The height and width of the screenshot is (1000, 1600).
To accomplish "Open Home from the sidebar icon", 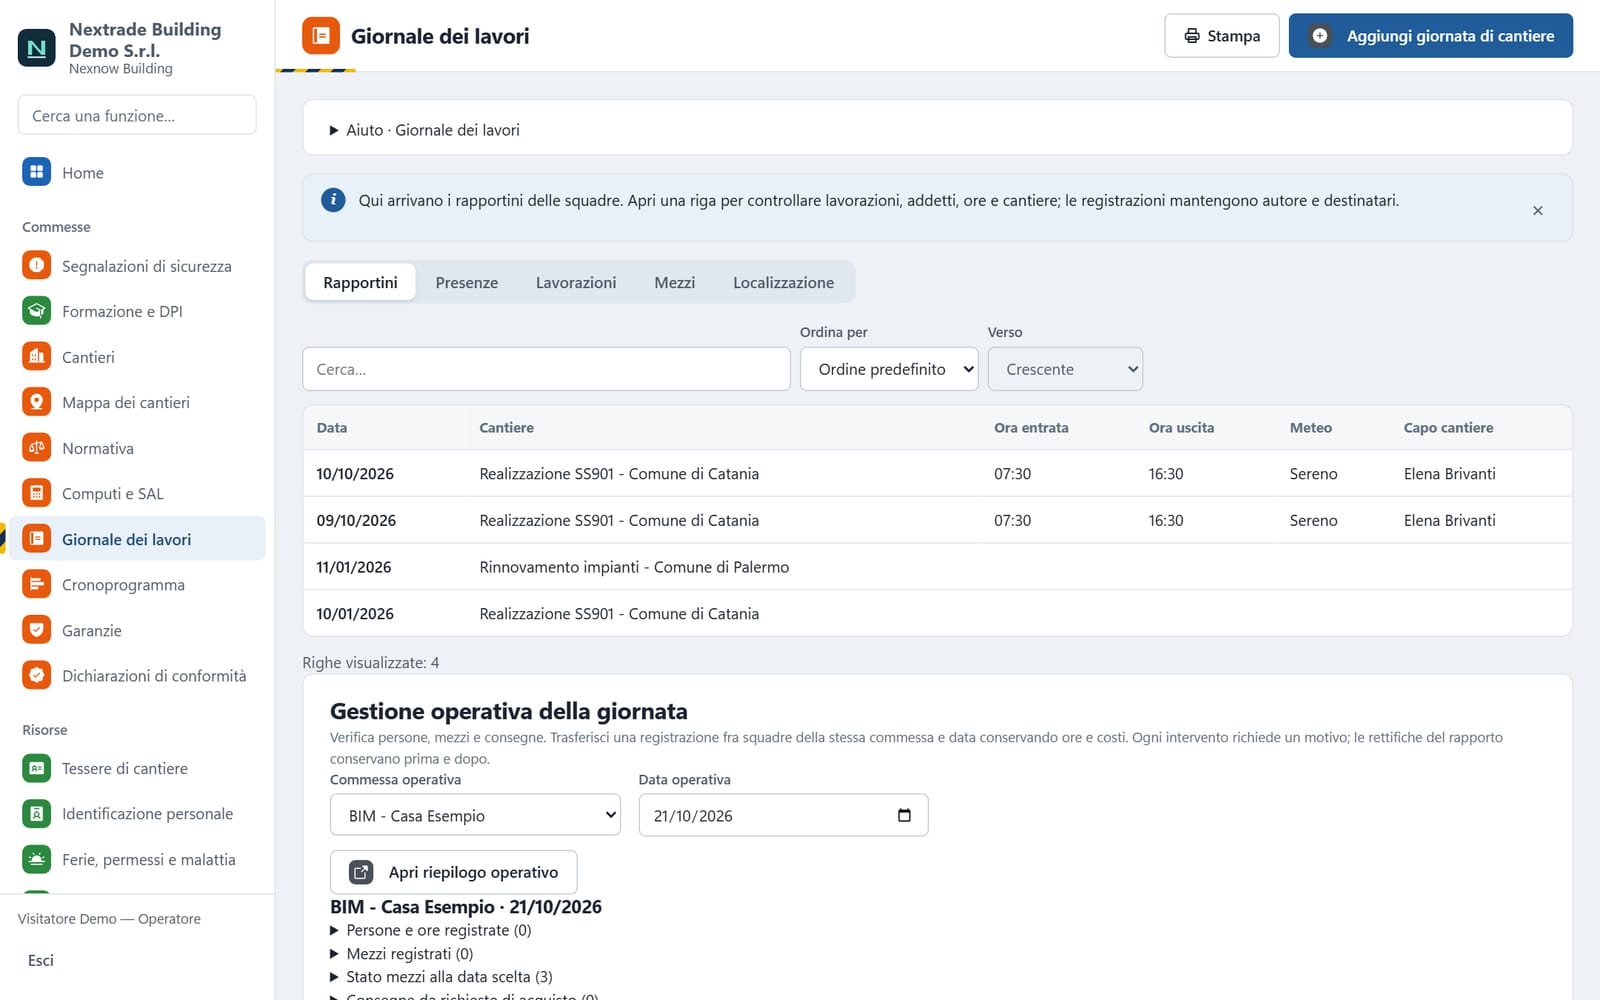I will tap(36, 172).
